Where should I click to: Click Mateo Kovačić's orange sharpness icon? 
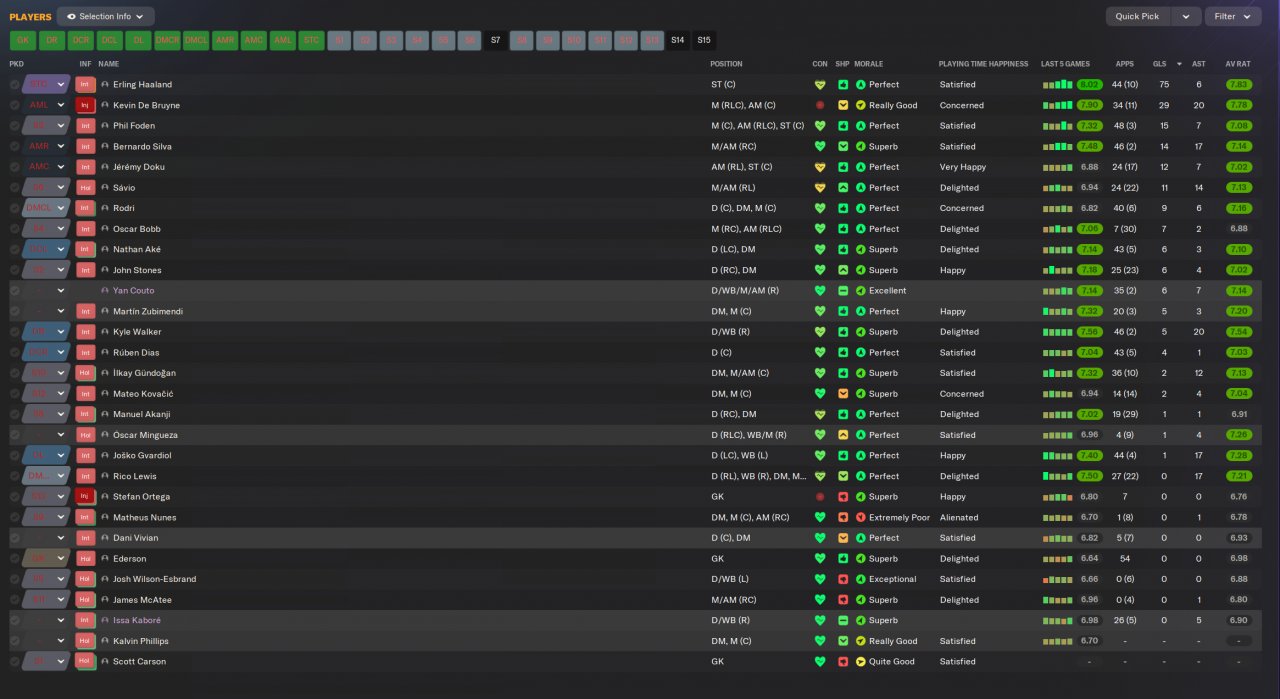[x=843, y=393]
